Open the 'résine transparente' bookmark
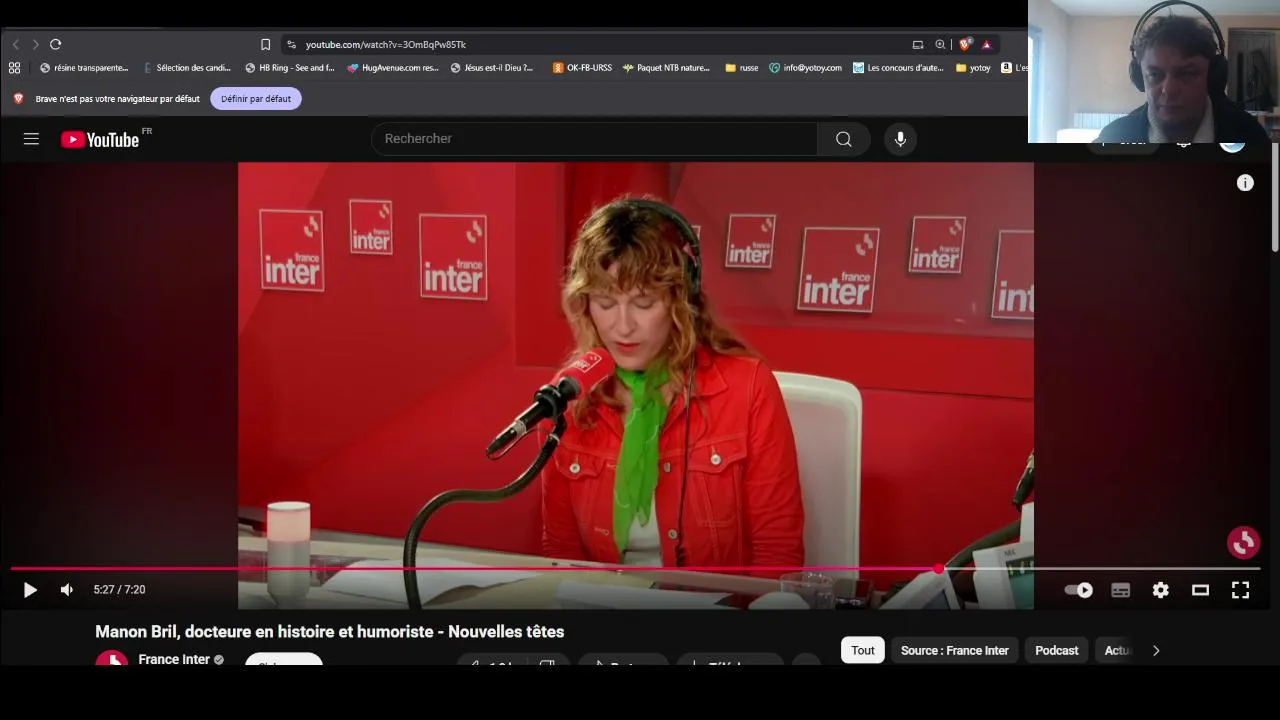The width and height of the screenshot is (1280, 720). pyautogui.click(x=84, y=68)
